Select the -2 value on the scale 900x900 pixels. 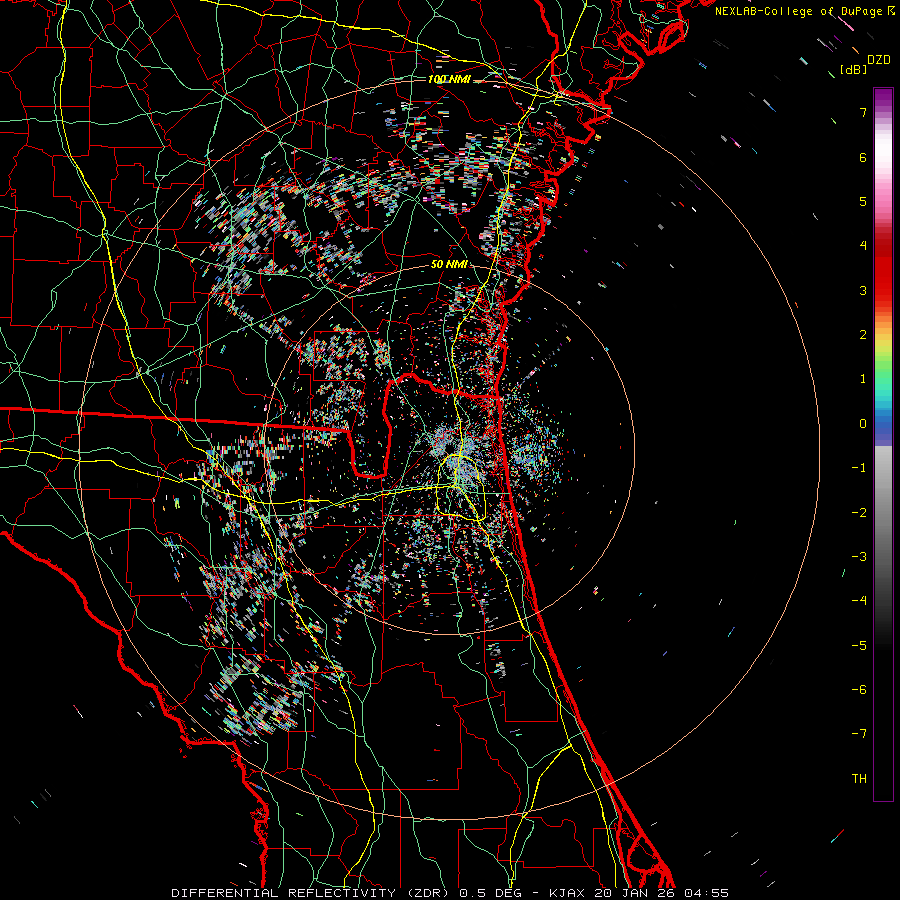pos(859,513)
